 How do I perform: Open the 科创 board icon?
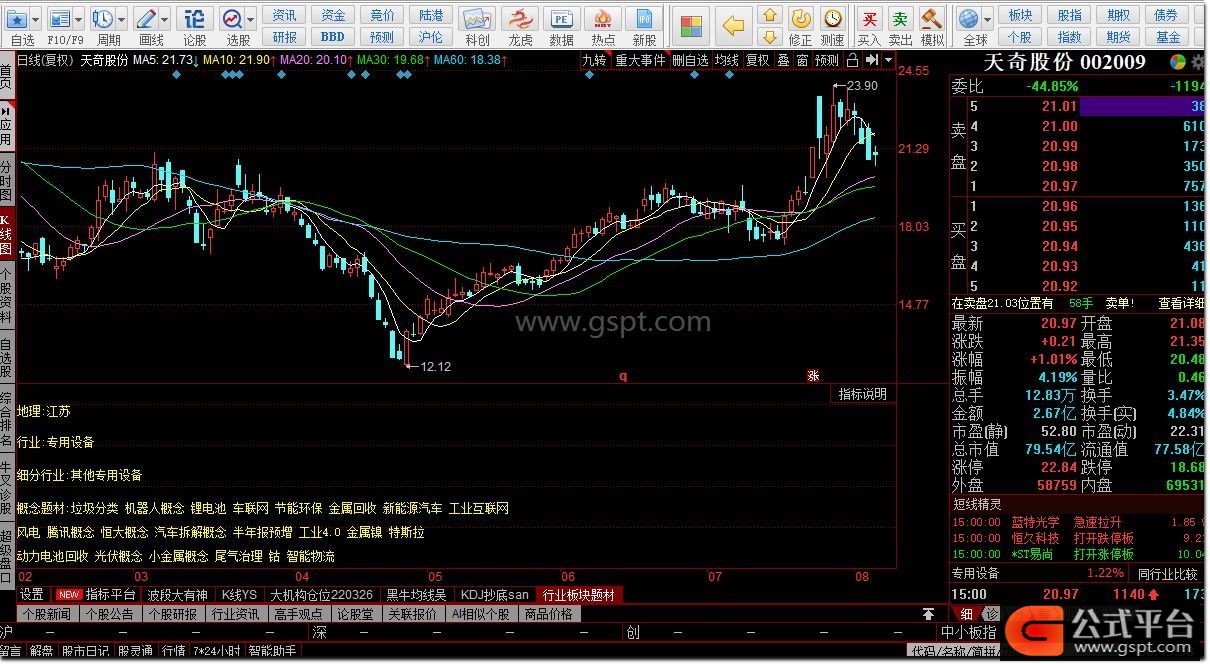point(478,19)
